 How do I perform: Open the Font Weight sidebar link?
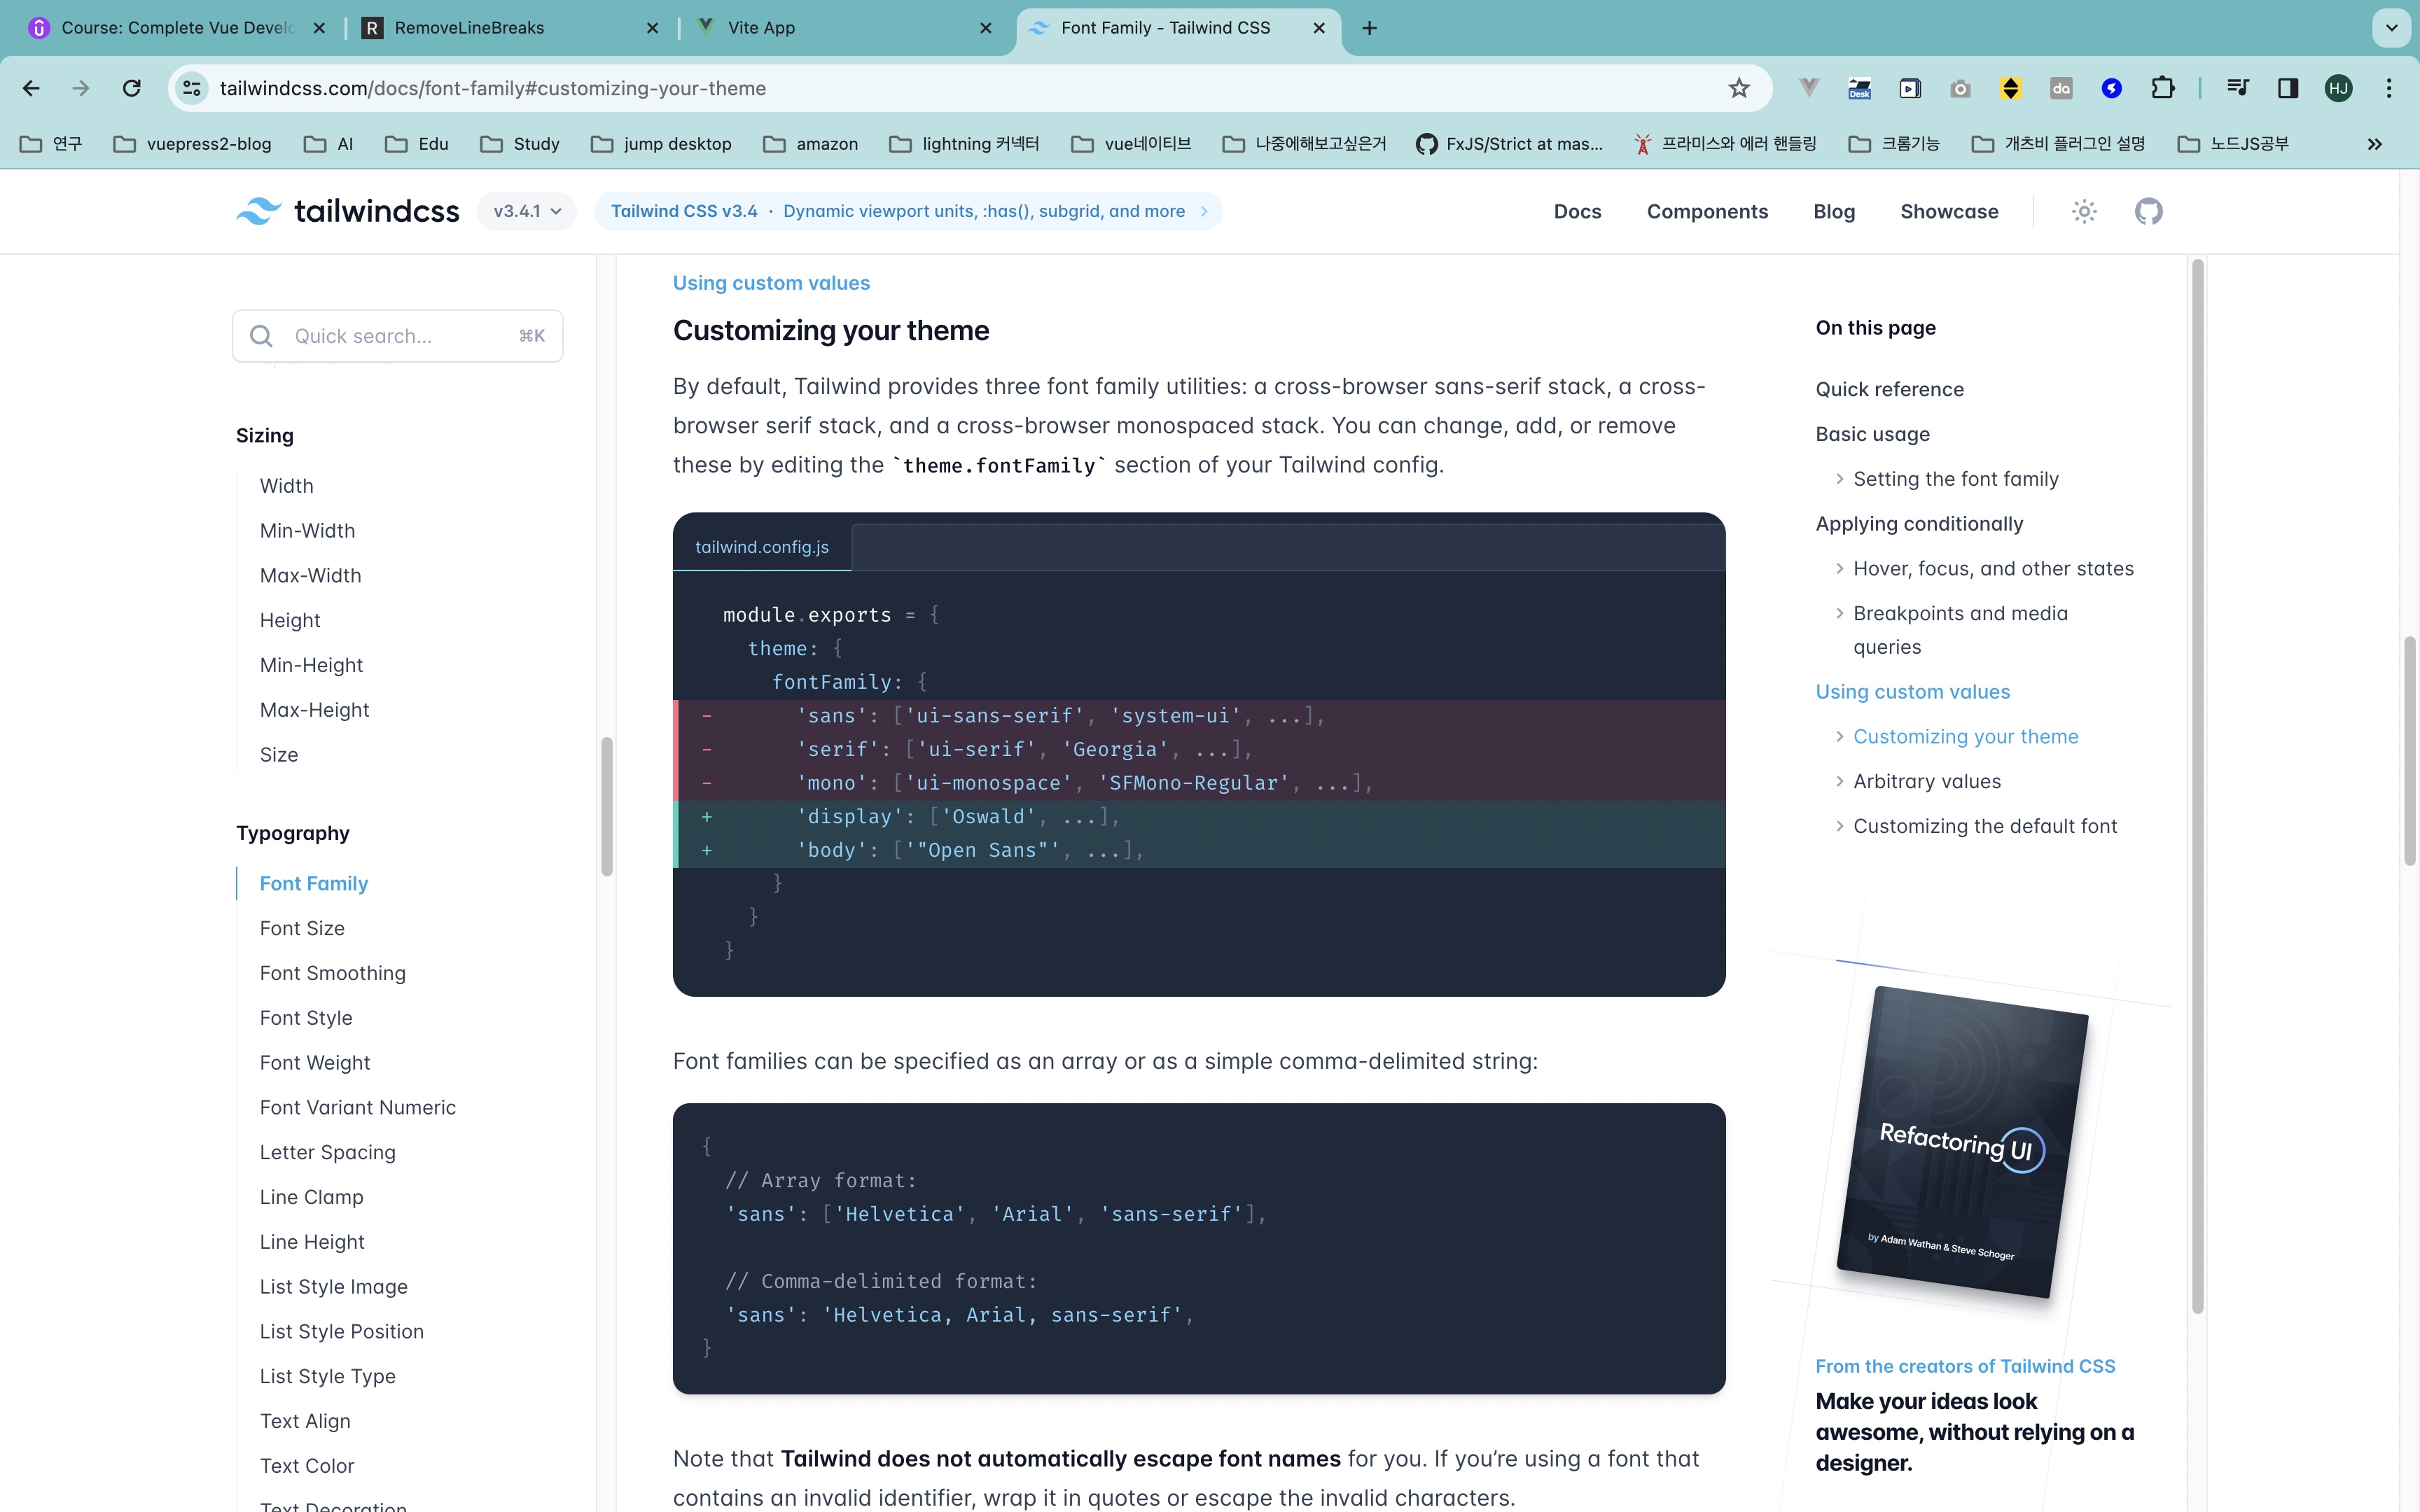[x=315, y=1062]
